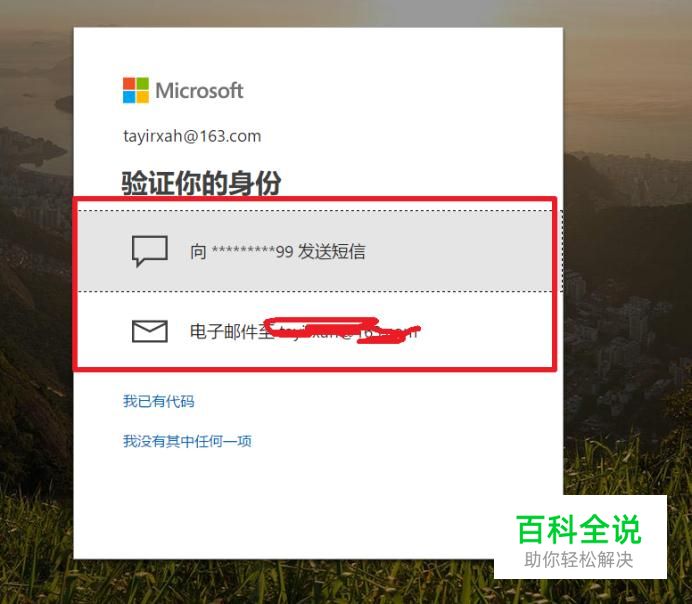This screenshot has width=692, height=604.
Task: Open the 我没有其中任何一项 link
Action: [x=187, y=441]
